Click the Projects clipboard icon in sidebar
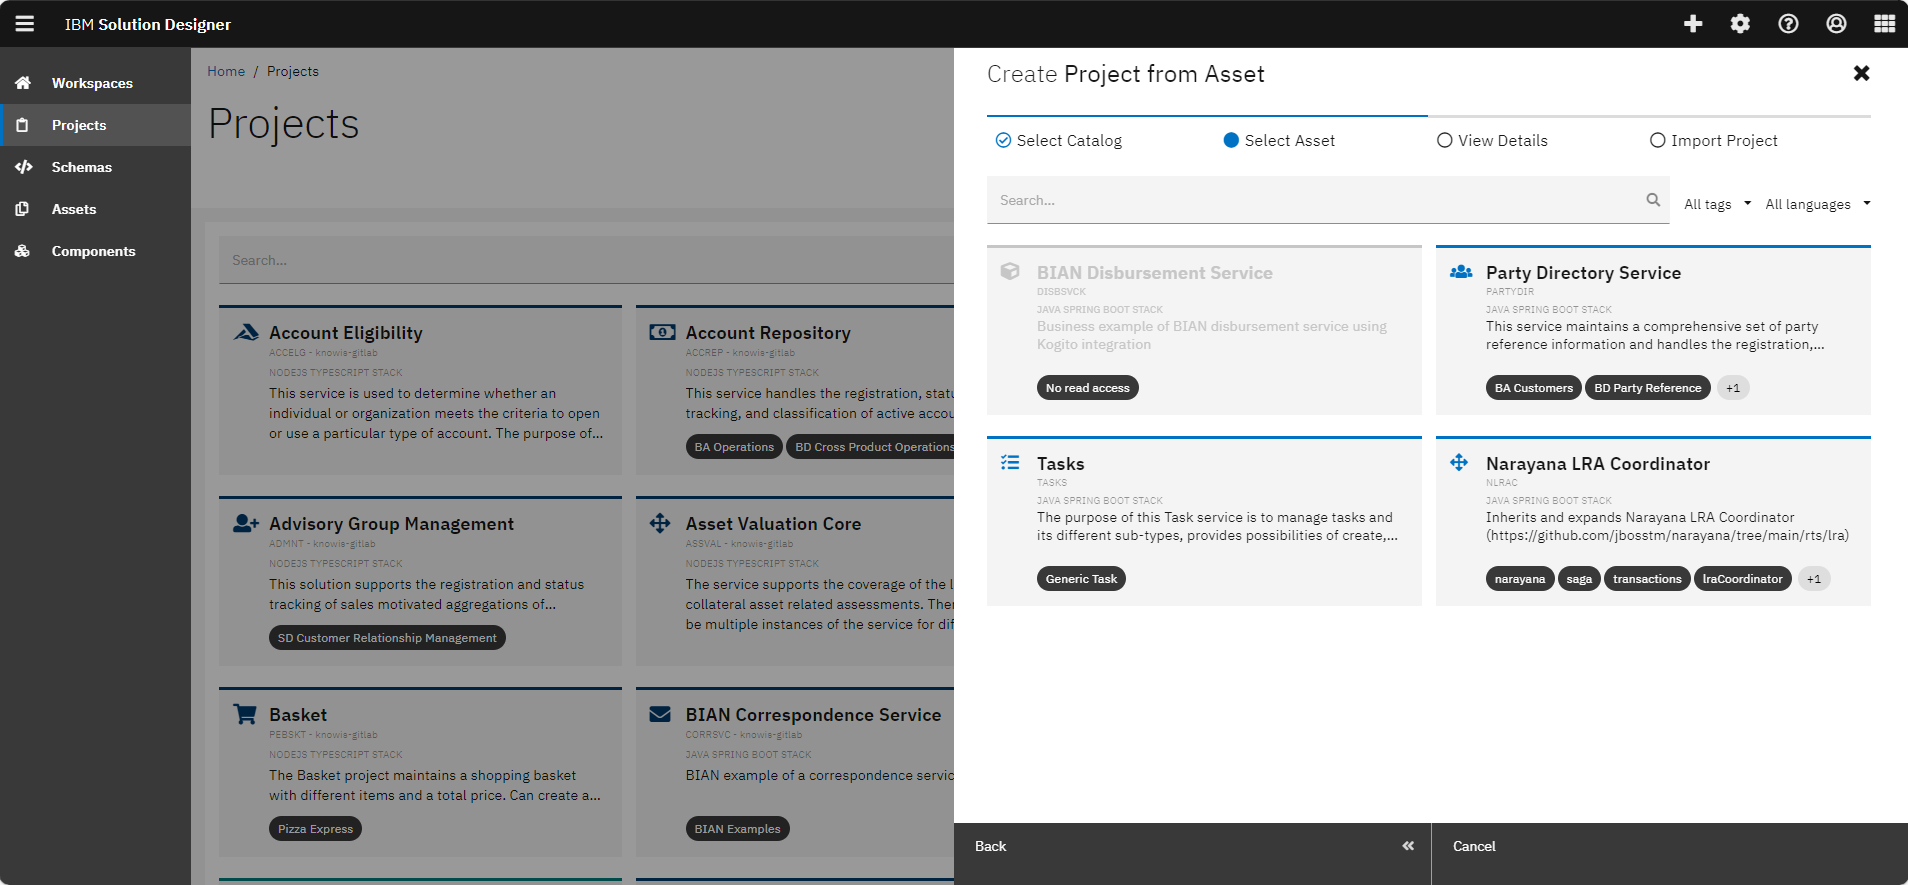This screenshot has width=1908, height=885. [23, 125]
